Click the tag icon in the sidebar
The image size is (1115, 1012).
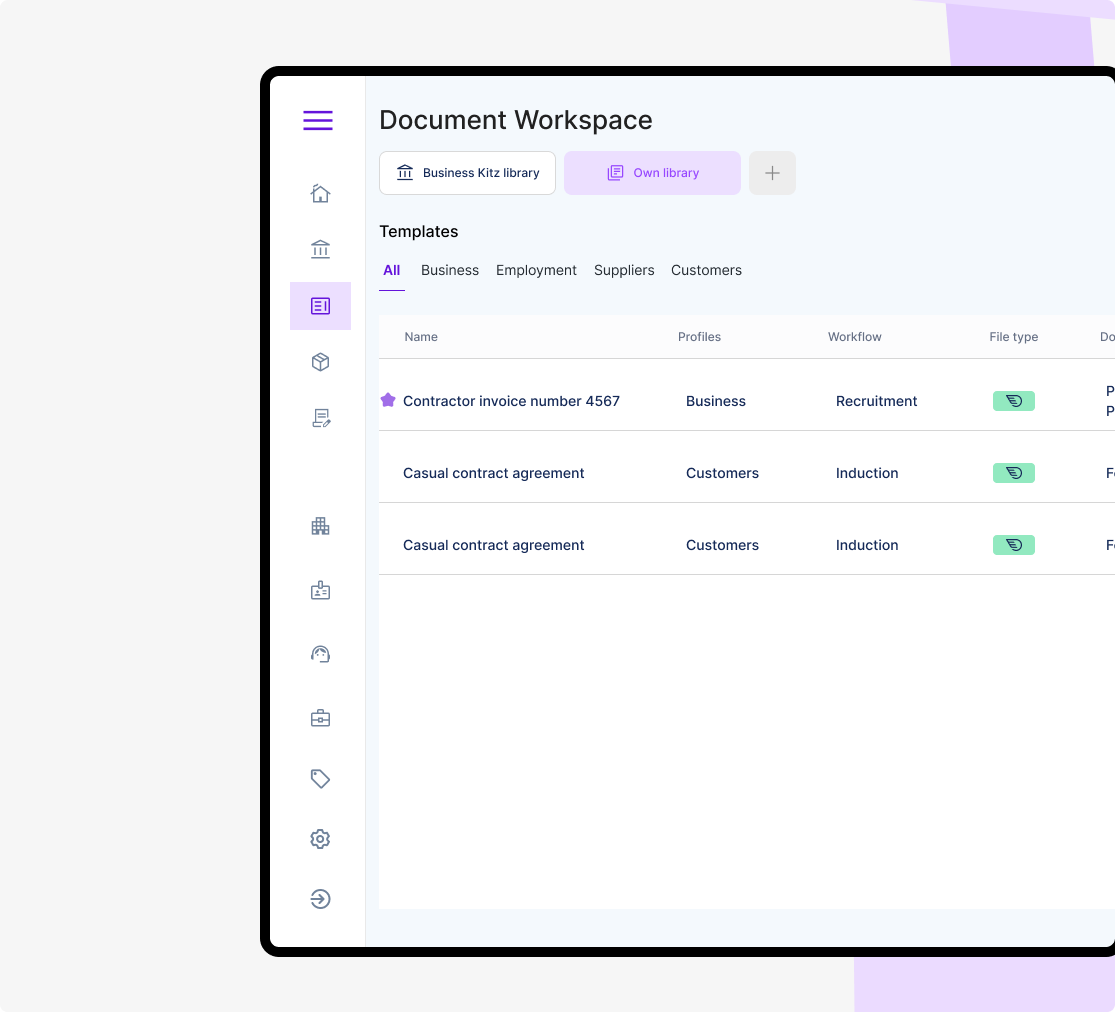(320, 778)
